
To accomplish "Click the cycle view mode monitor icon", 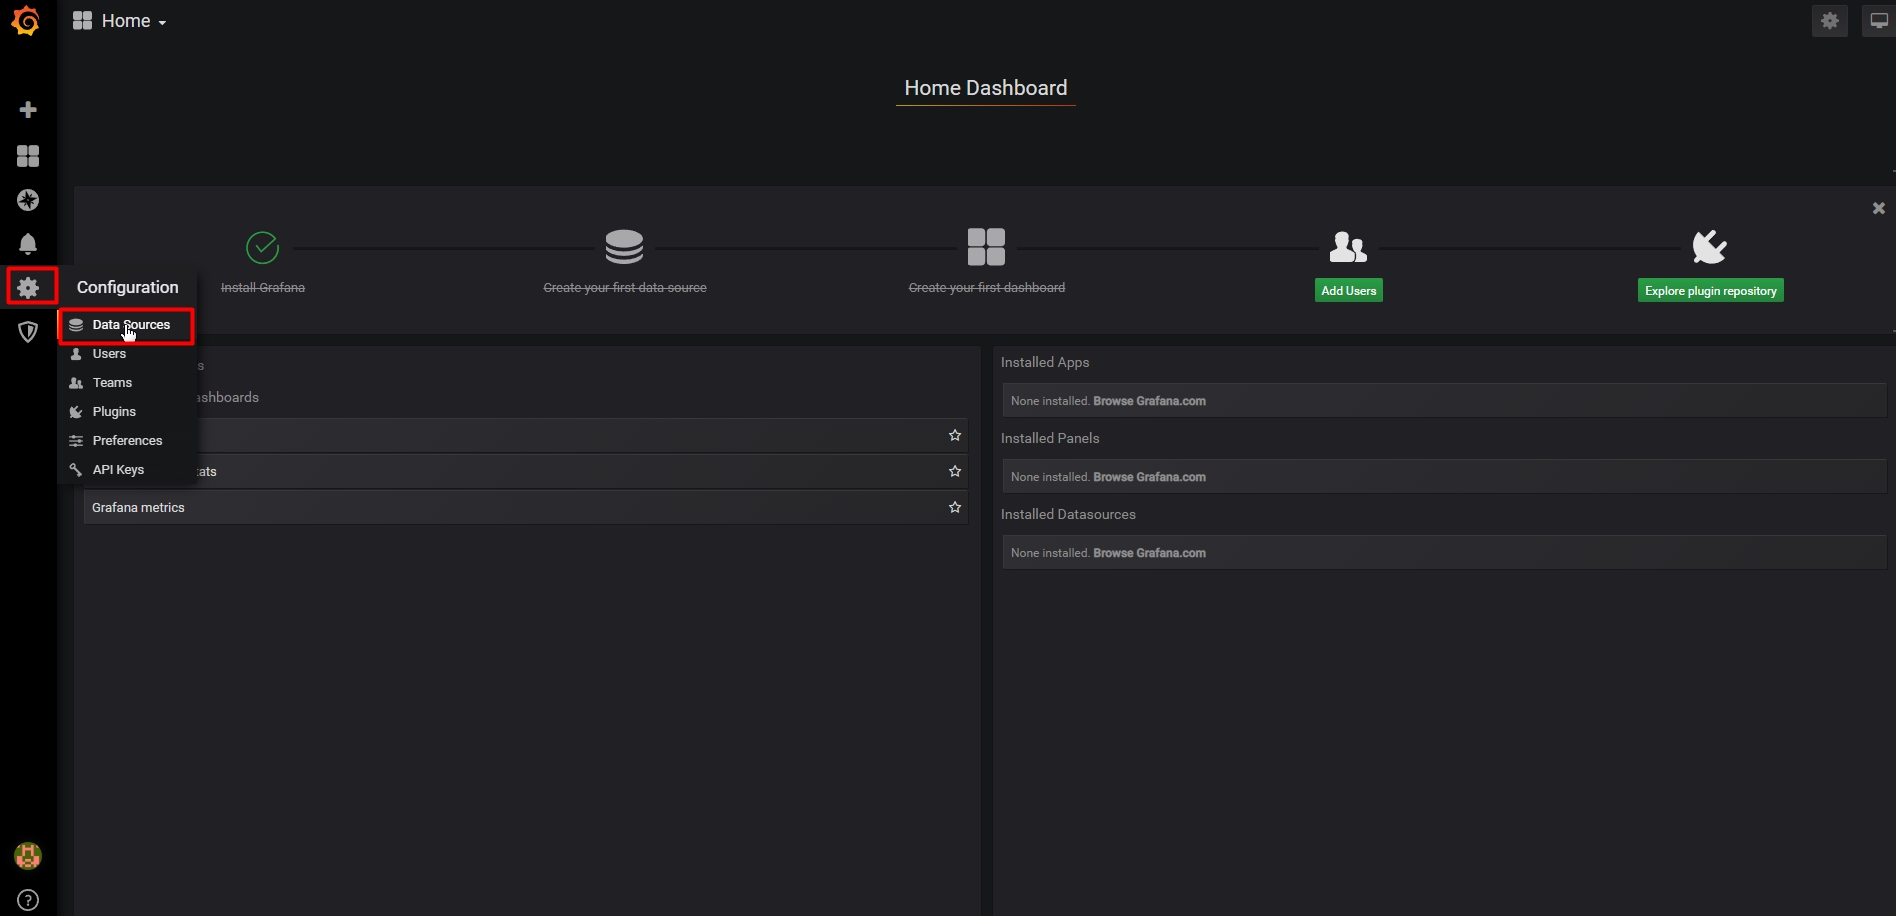I will coord(1878,21).
